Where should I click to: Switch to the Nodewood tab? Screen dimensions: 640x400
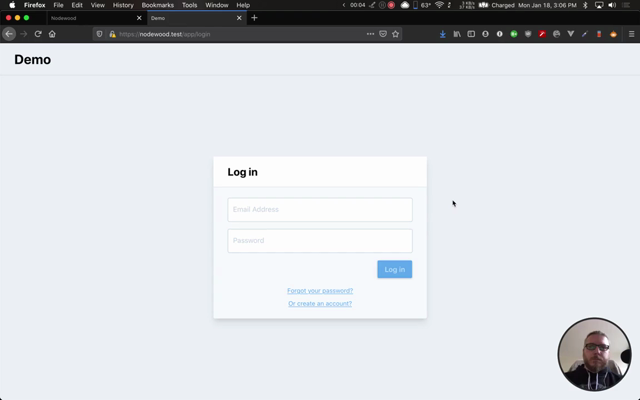[92, 18]
